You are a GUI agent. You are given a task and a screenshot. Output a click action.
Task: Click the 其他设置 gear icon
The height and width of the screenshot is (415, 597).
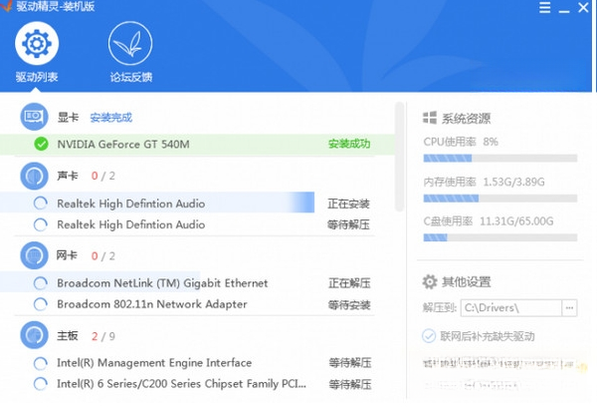coord(429,282)
